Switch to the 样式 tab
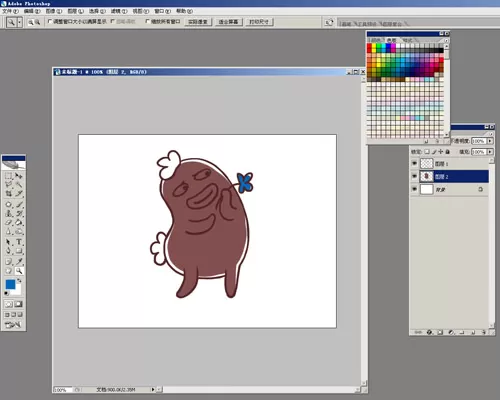Viewport: 500px width, 400px height. [407, 40]
